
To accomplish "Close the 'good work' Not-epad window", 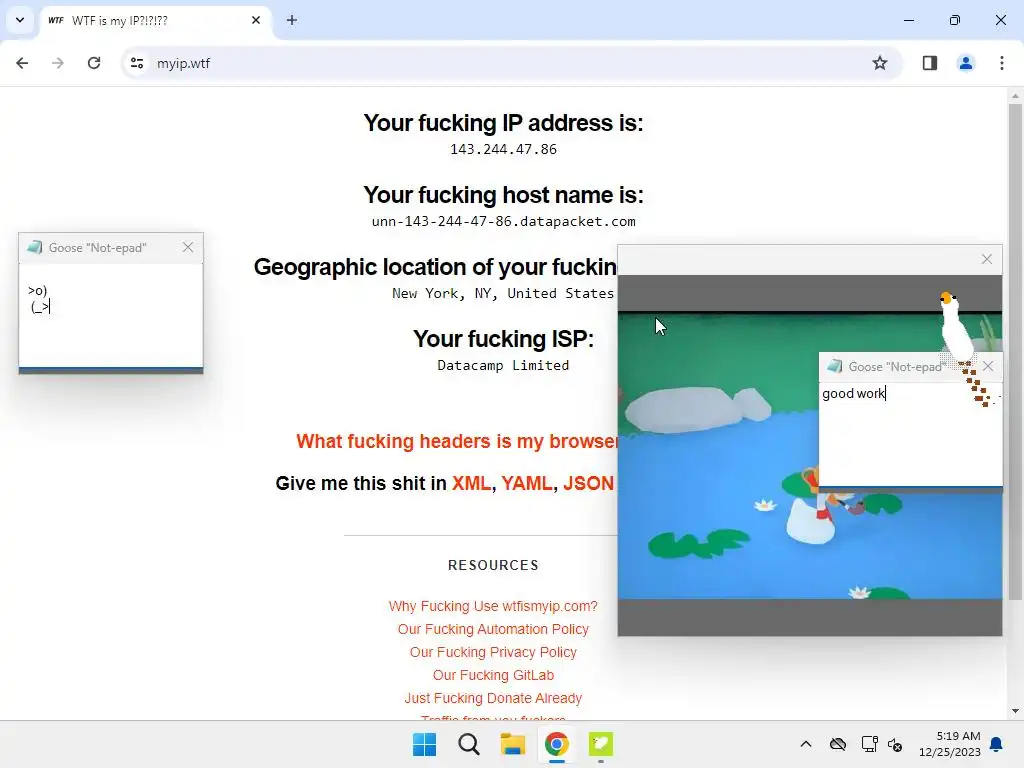I will [x=988, y=366].
